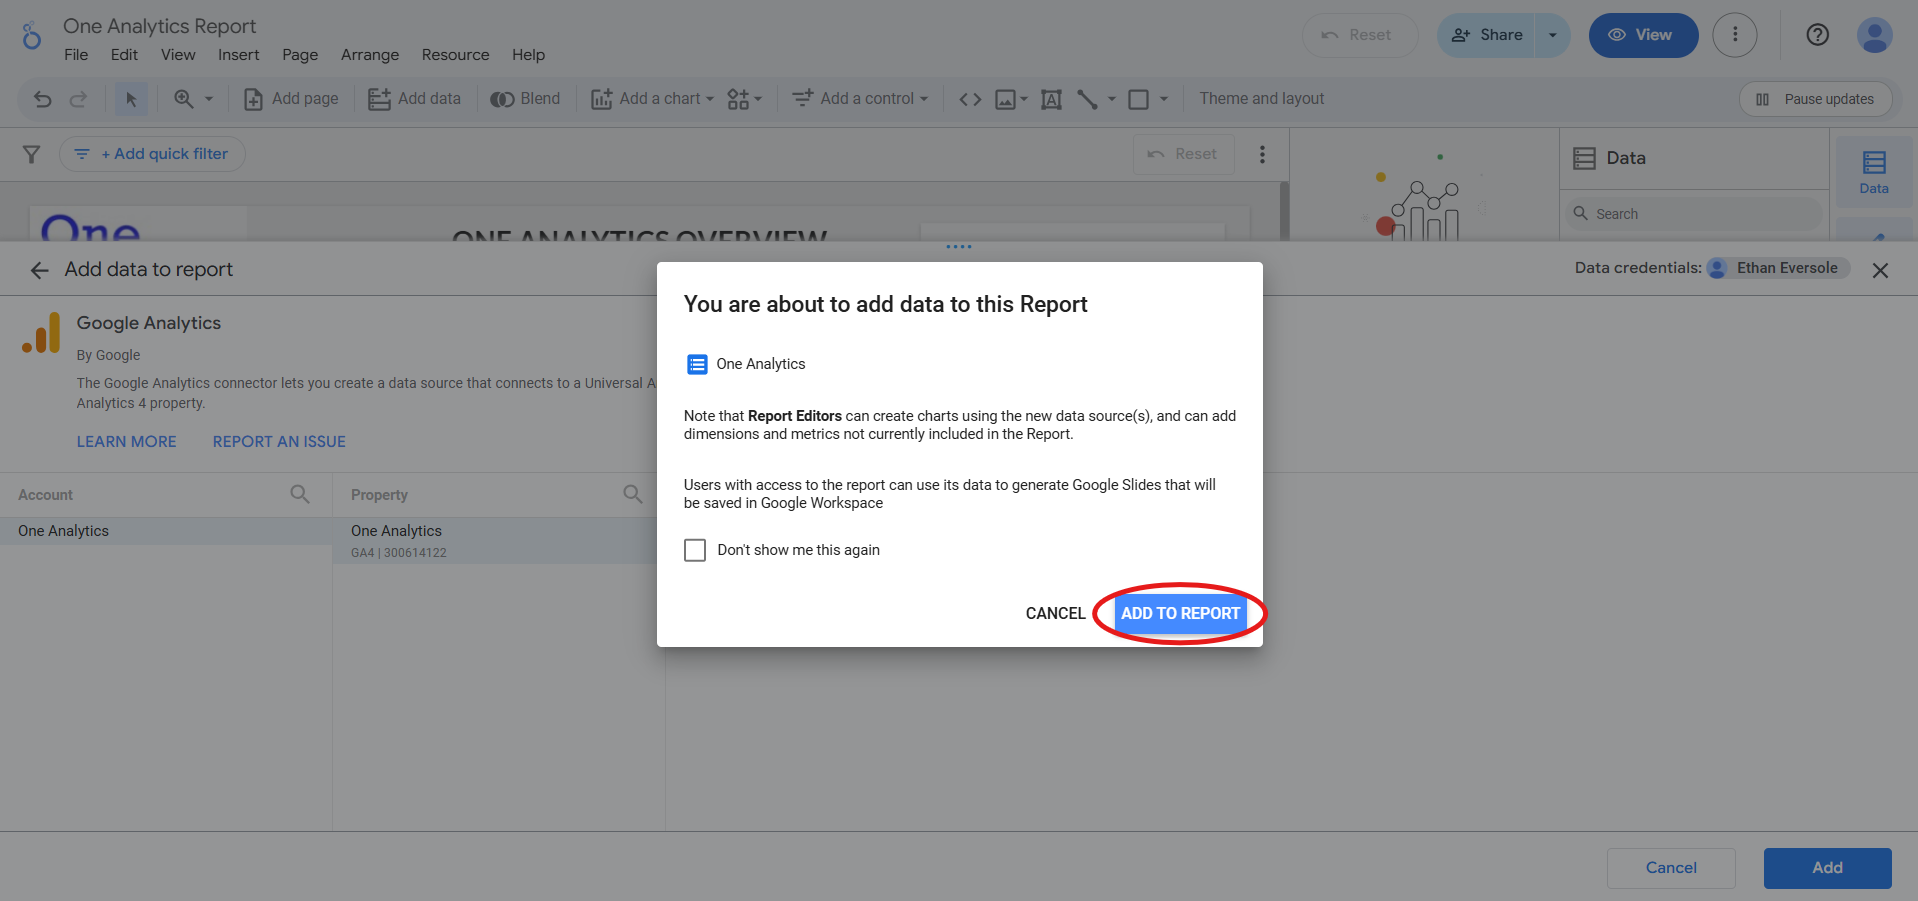Open the Arrange menu
Viewport: 1918px width, 901px height.
pyautogui.click(x=370, y=55)
